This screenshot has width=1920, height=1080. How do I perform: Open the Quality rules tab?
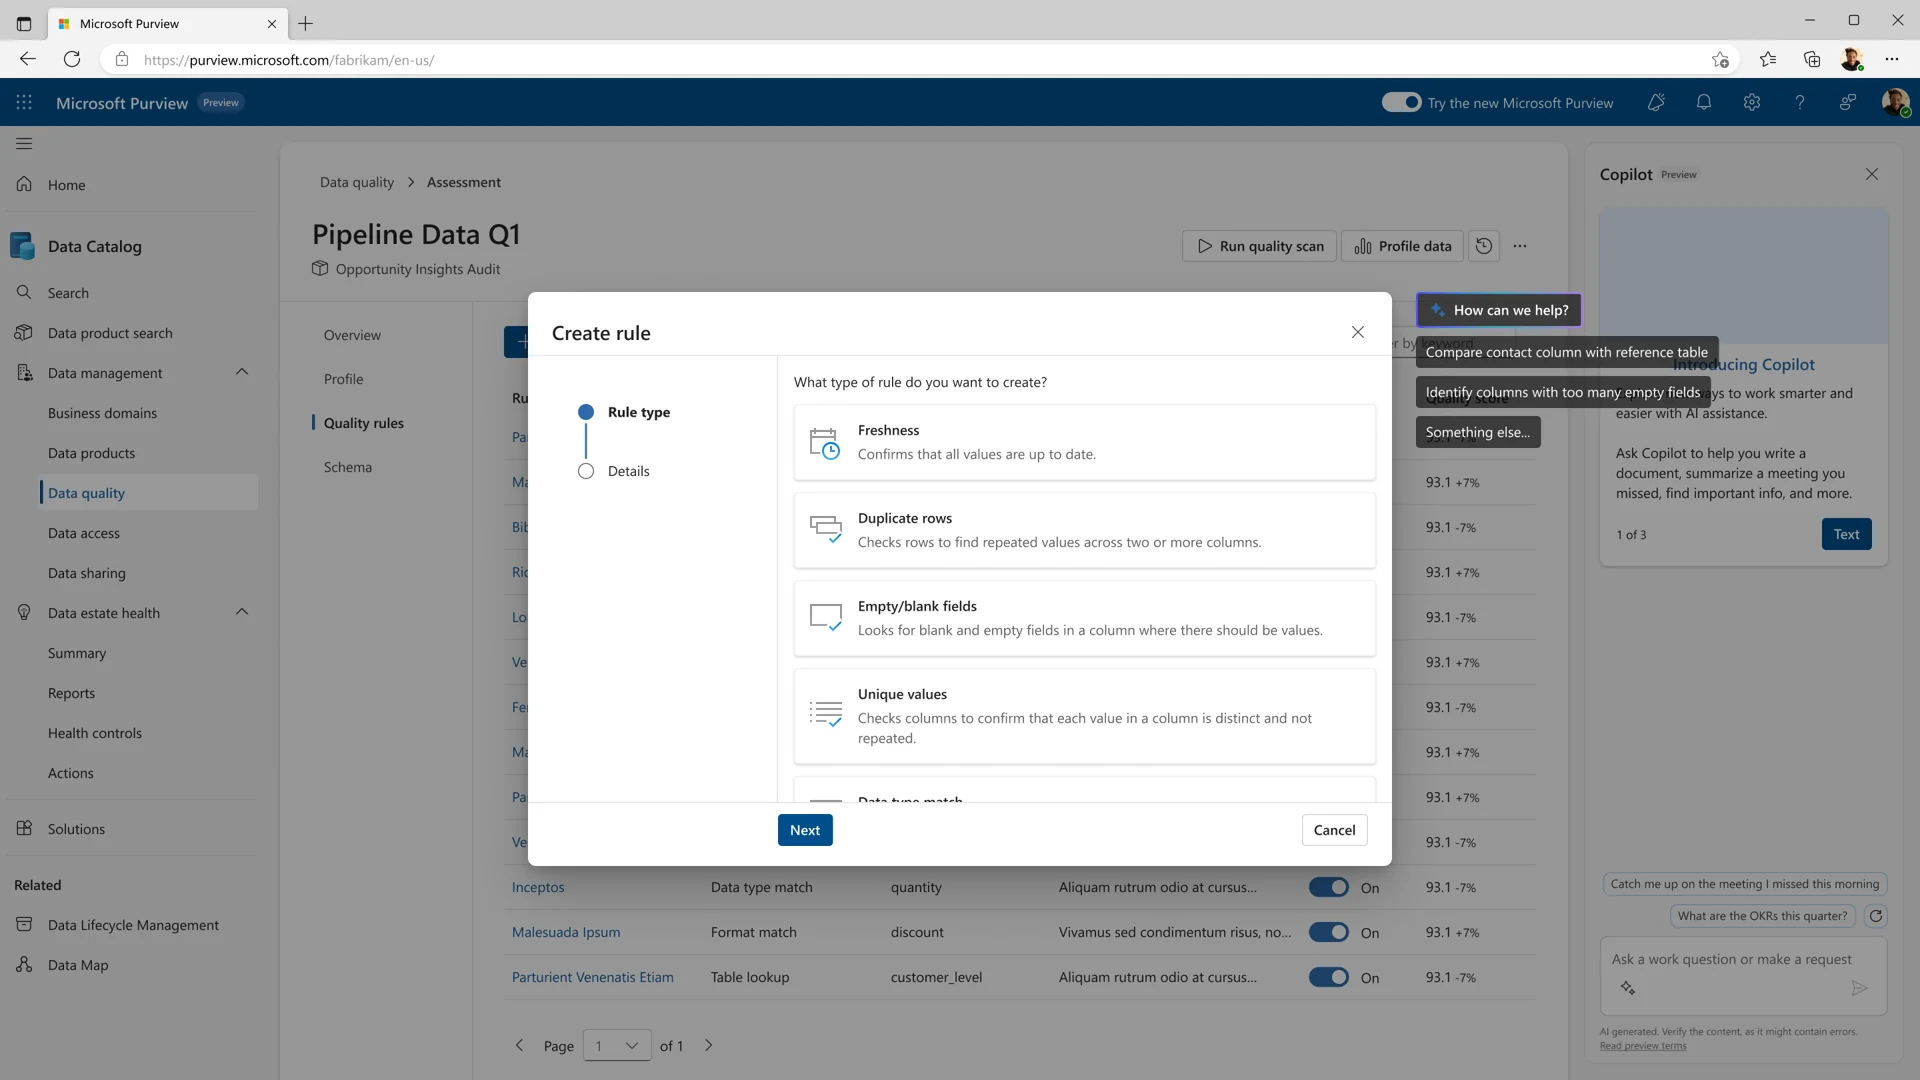point(364,424)
